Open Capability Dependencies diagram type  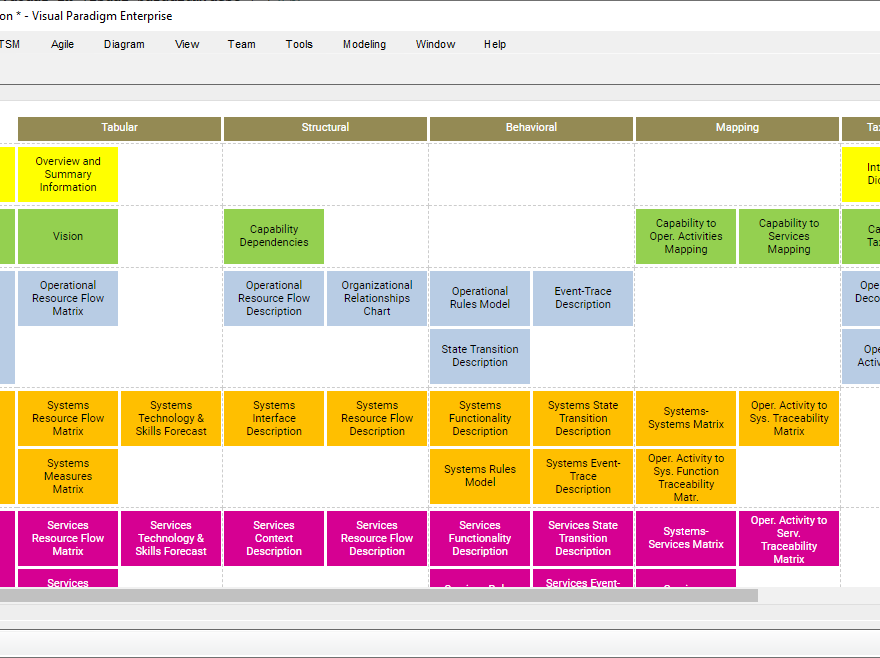(274, 236)
